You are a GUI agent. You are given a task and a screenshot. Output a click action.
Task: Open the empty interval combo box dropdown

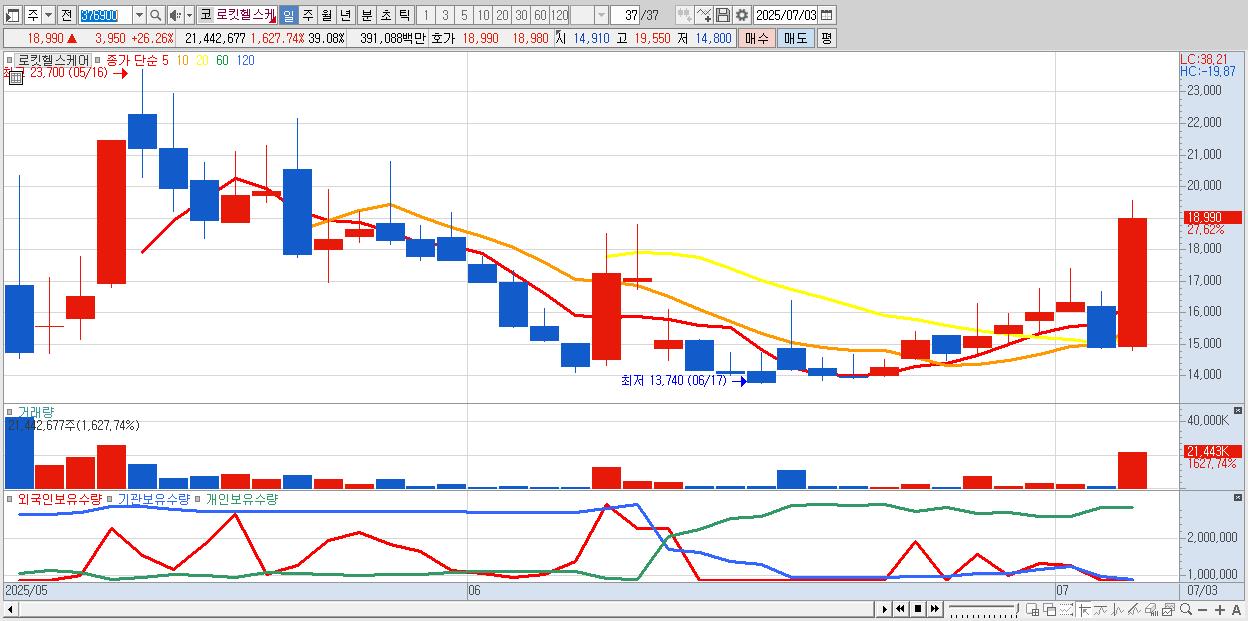coord(601,15)
